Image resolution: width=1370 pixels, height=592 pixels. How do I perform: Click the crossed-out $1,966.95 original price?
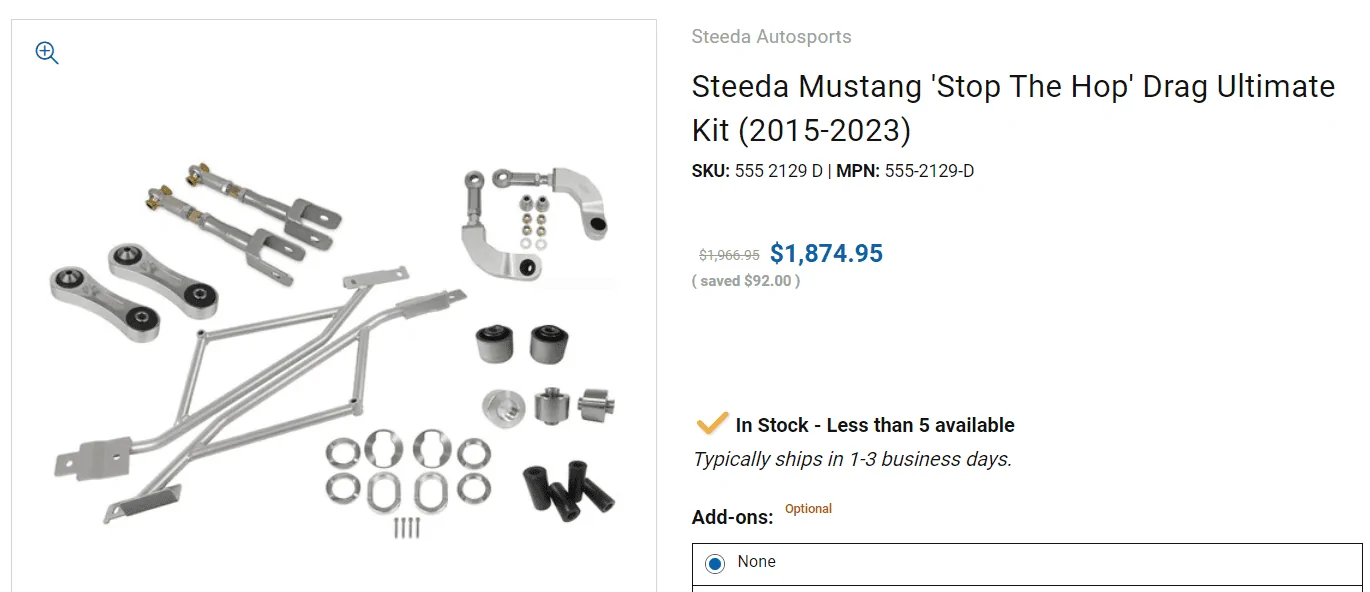[x=729, y=256]
